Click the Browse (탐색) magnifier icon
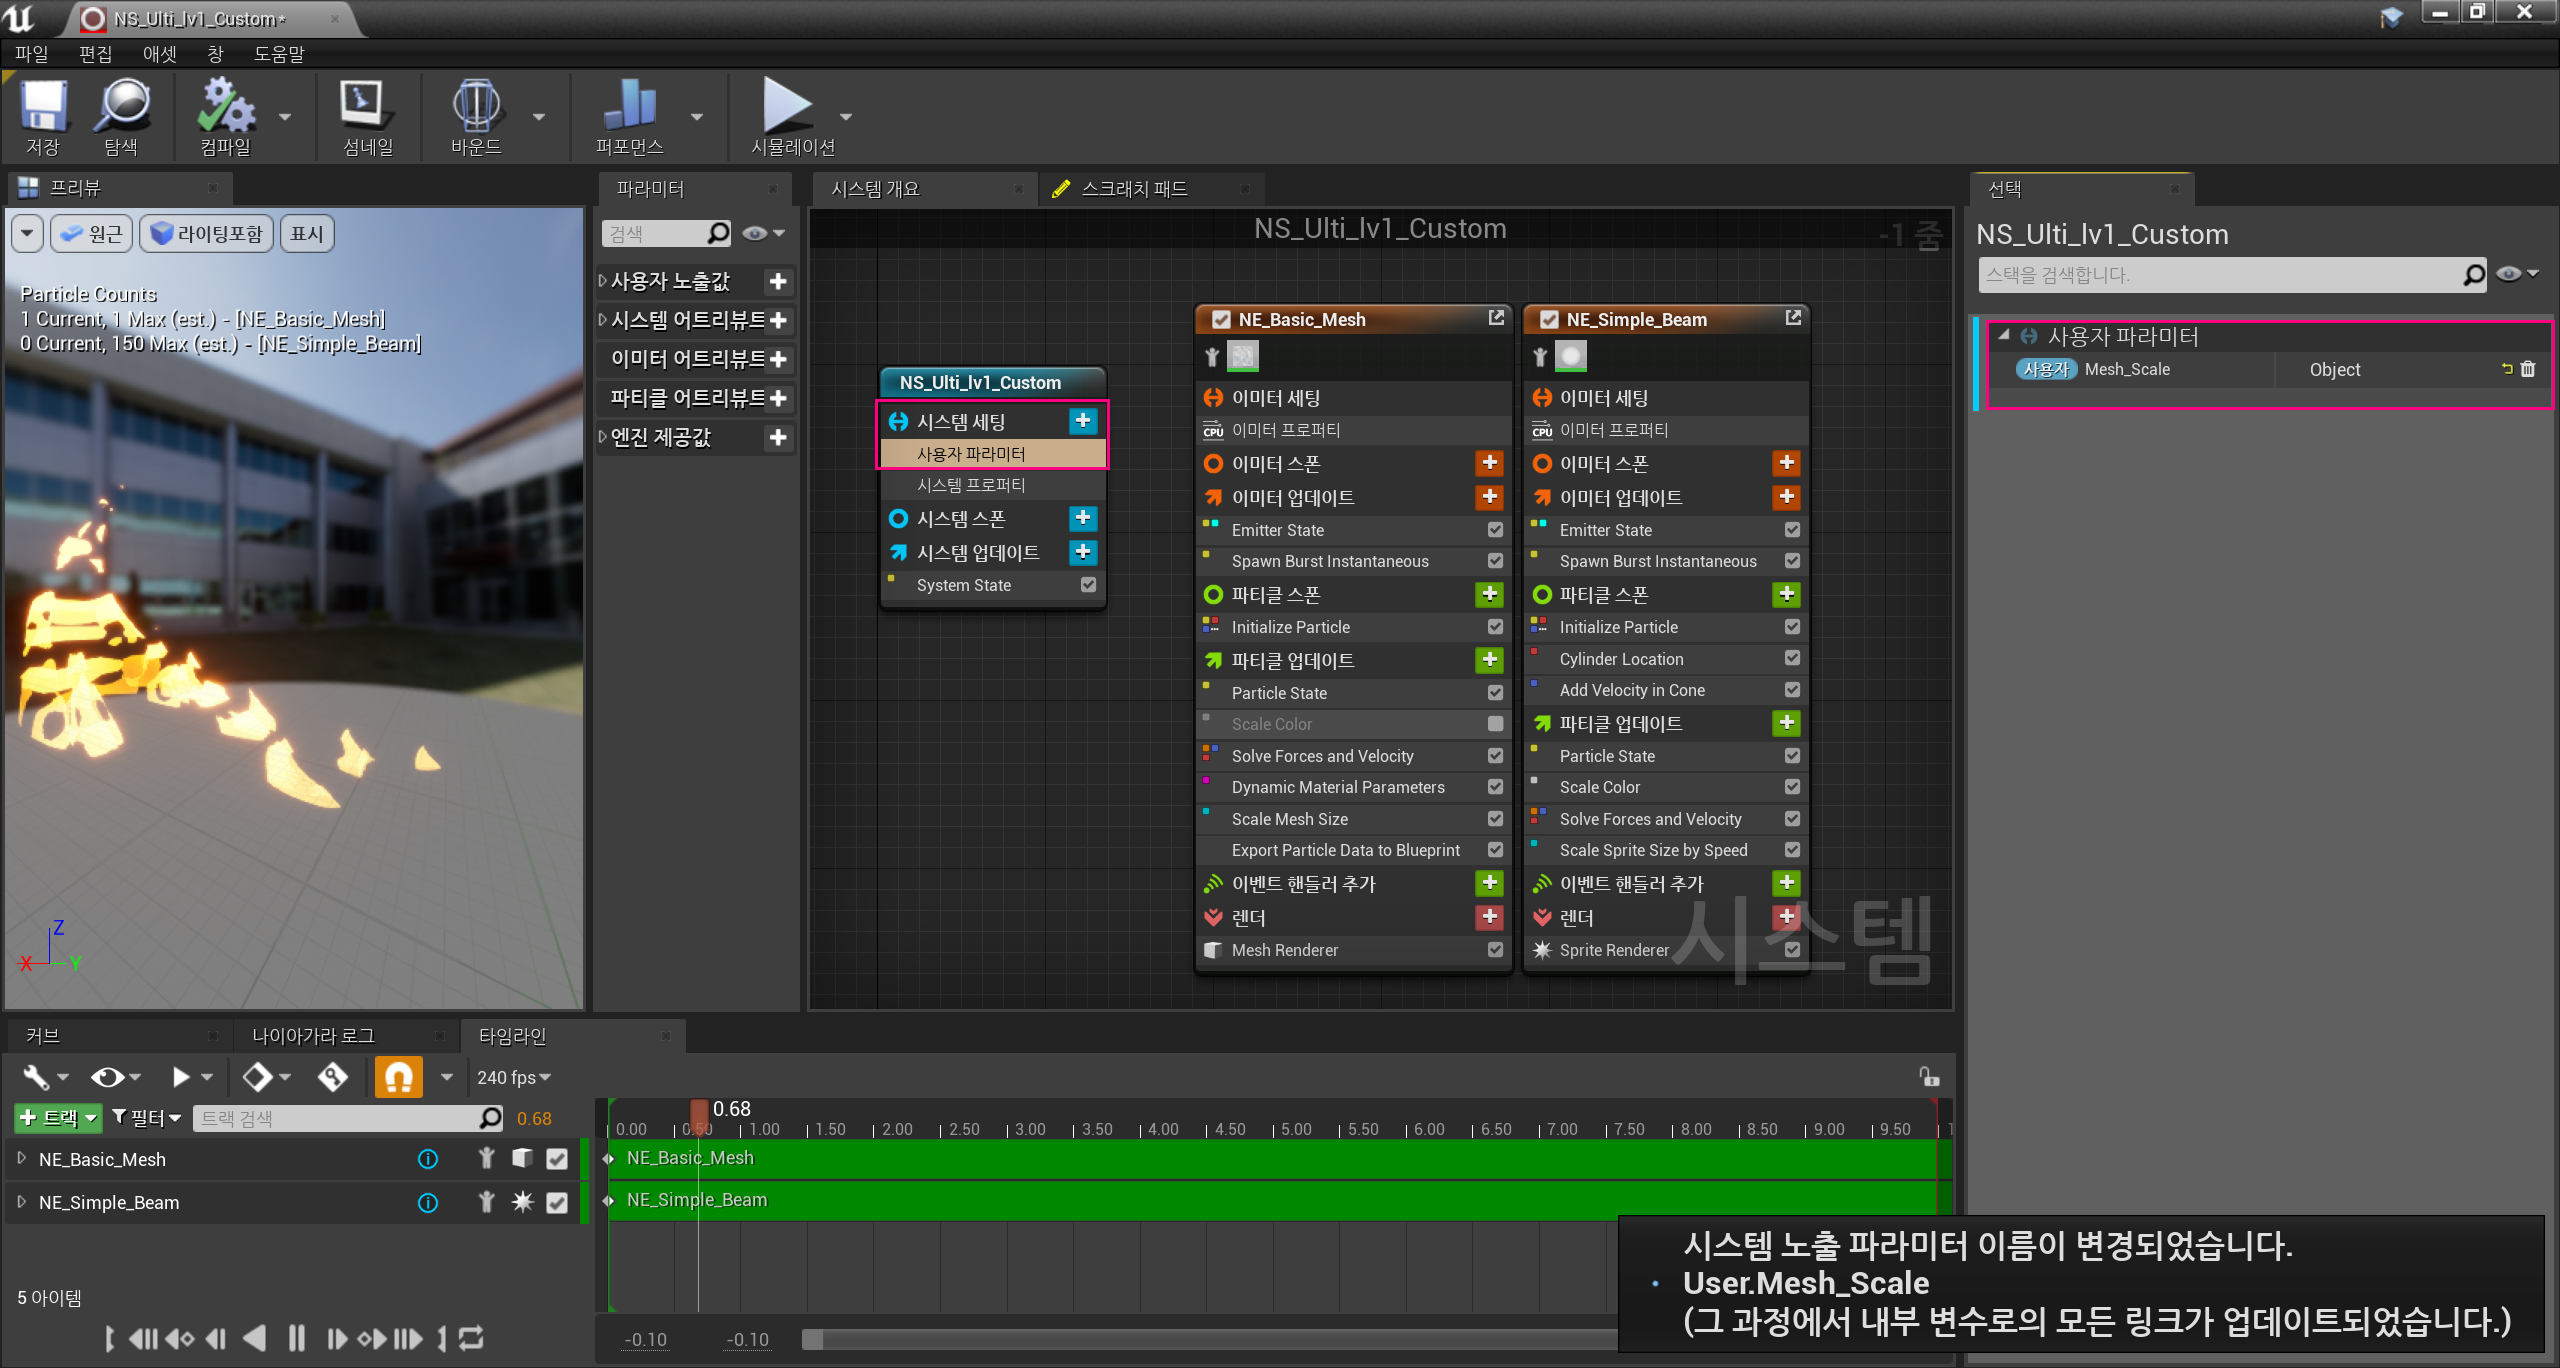The height and width of the screenshot is (1368, 2560). point(121,107)
